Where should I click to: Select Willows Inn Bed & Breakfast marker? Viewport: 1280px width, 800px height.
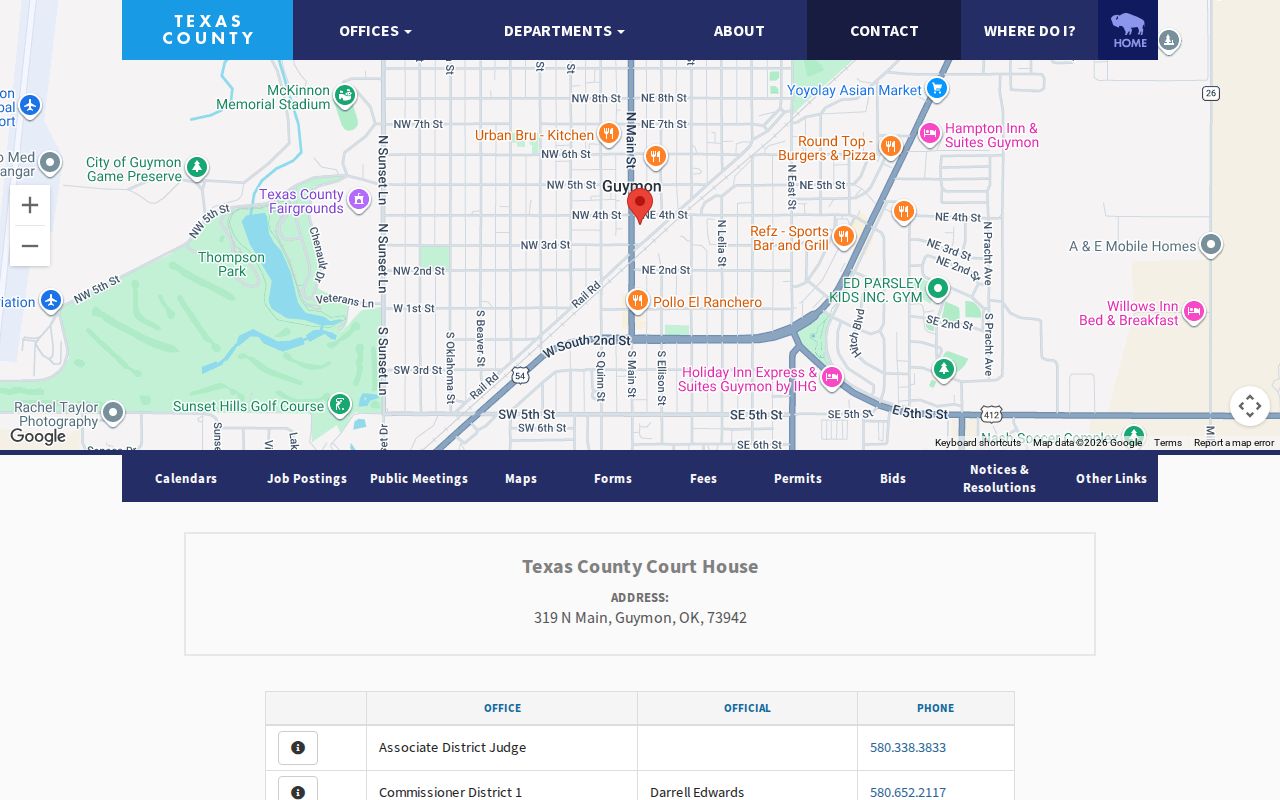click(1193, 312)
